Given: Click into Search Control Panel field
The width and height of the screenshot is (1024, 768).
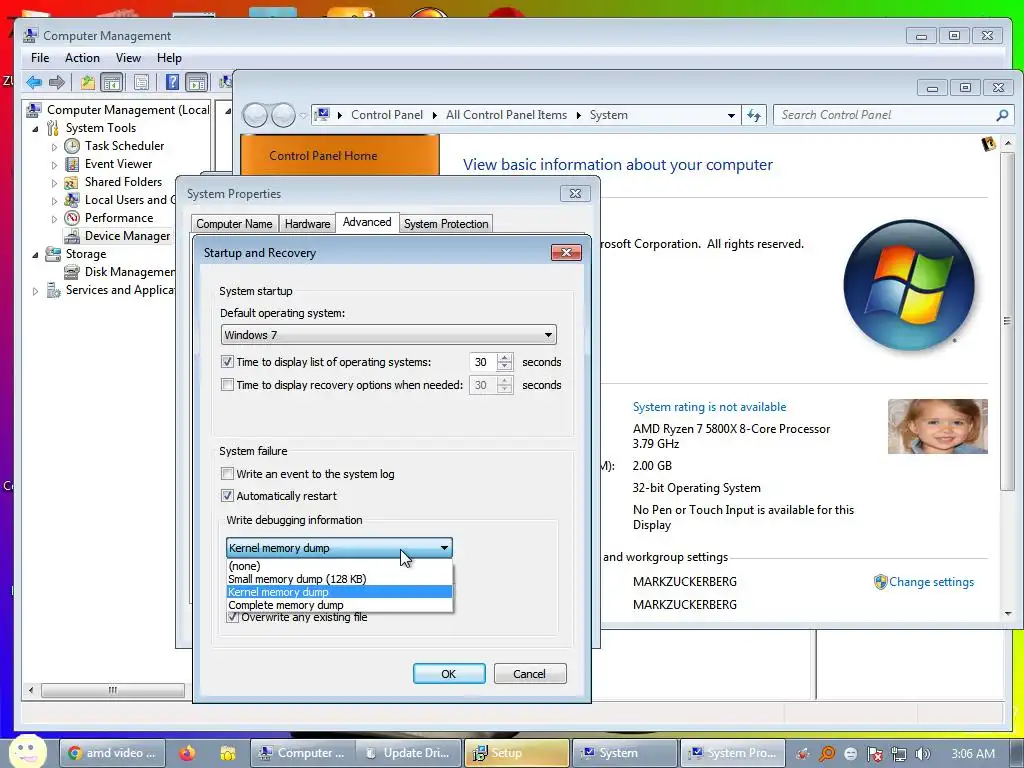Looking at the screenshot, I should point(886,116).
